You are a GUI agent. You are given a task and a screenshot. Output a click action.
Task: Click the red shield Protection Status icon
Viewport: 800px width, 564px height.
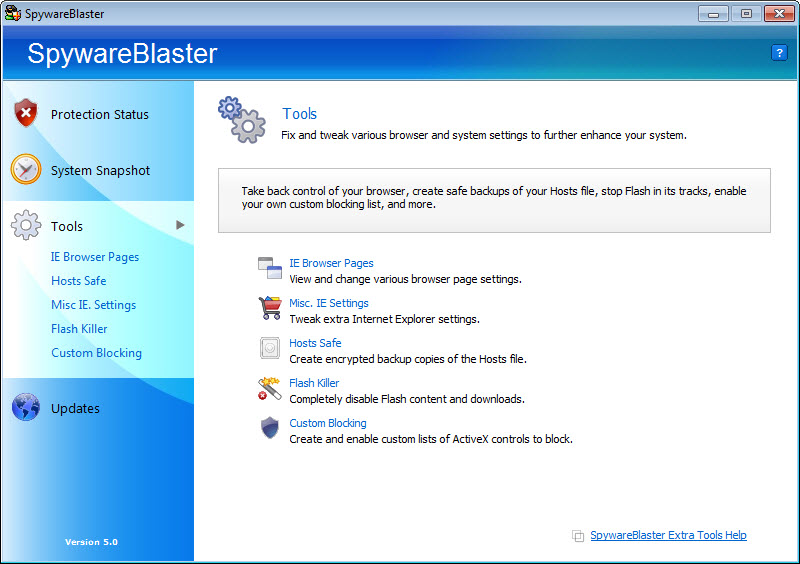coord(26,113)
